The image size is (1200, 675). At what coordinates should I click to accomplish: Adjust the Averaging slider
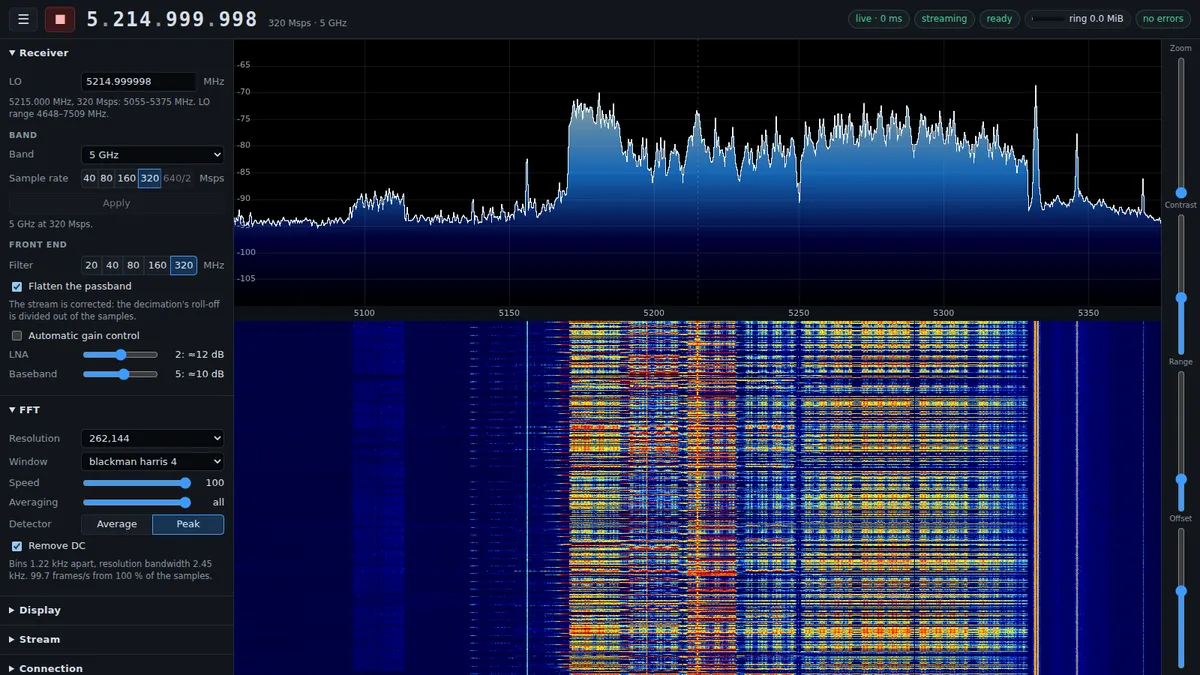tap(137, 503)
